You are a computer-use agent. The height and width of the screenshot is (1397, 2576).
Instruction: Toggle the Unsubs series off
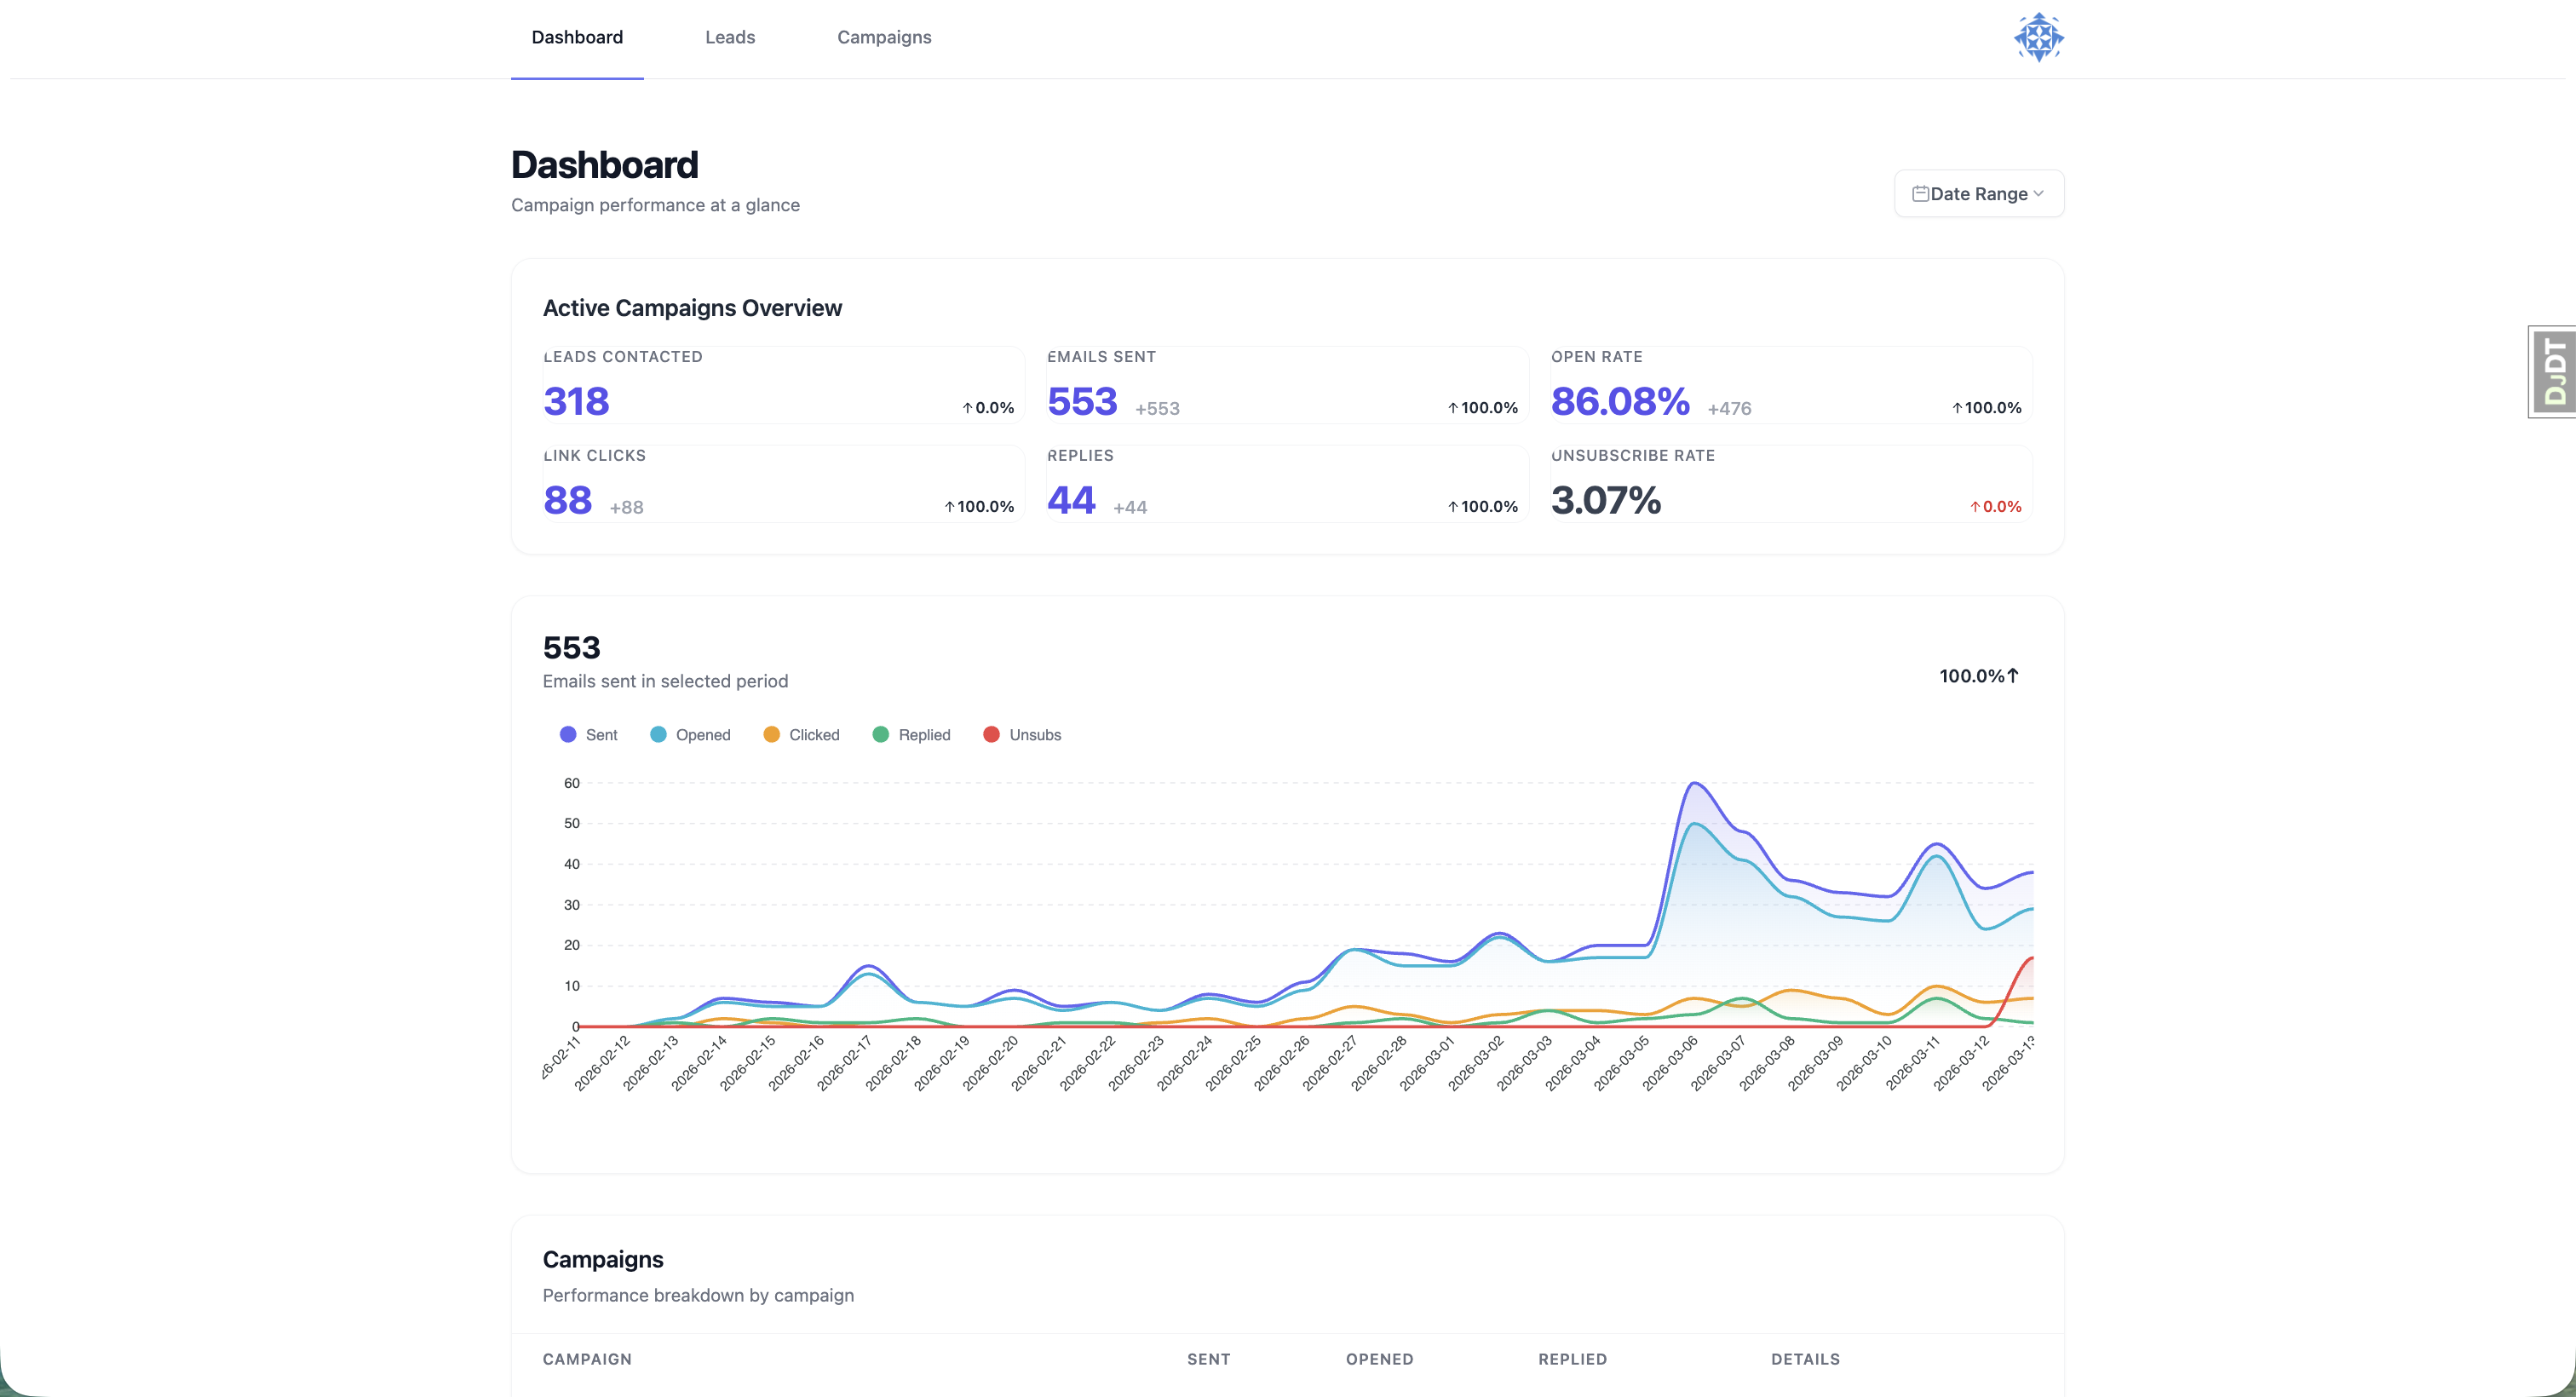[x=1022, y=734]
